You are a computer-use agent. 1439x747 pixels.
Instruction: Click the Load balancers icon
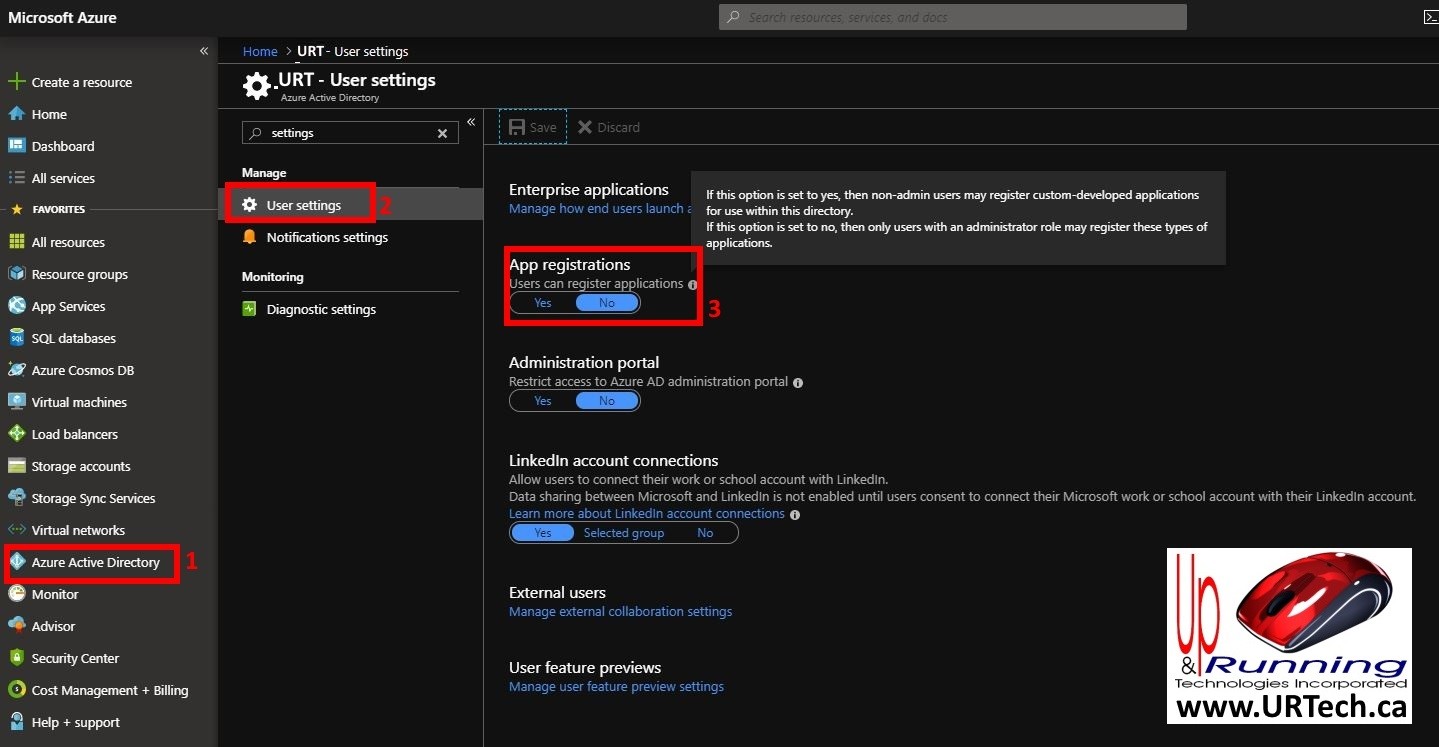point(16,434)
